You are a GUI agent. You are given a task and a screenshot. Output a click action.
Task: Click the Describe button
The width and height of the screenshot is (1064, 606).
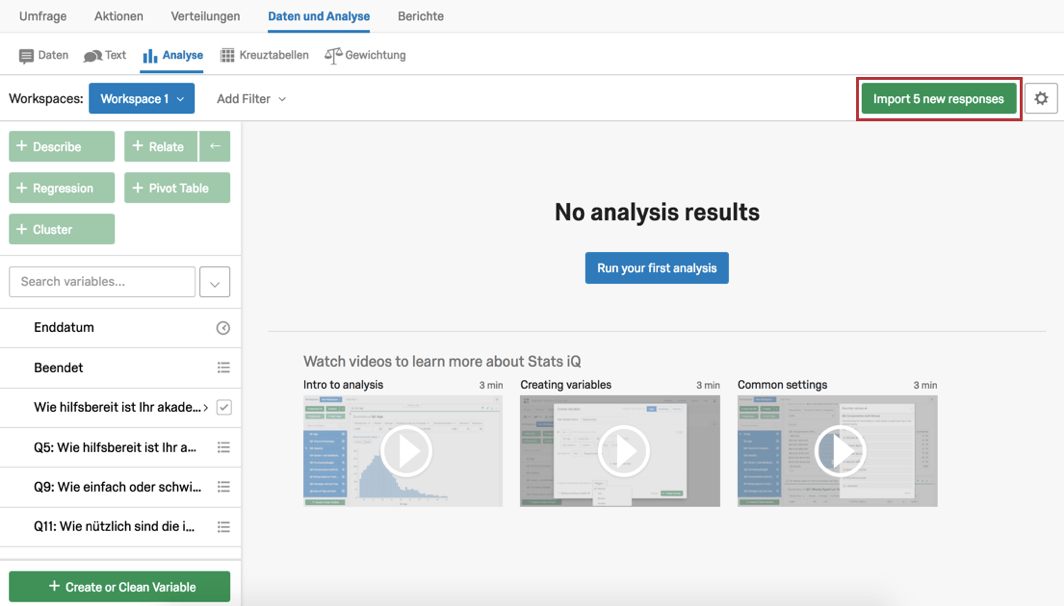62,147
